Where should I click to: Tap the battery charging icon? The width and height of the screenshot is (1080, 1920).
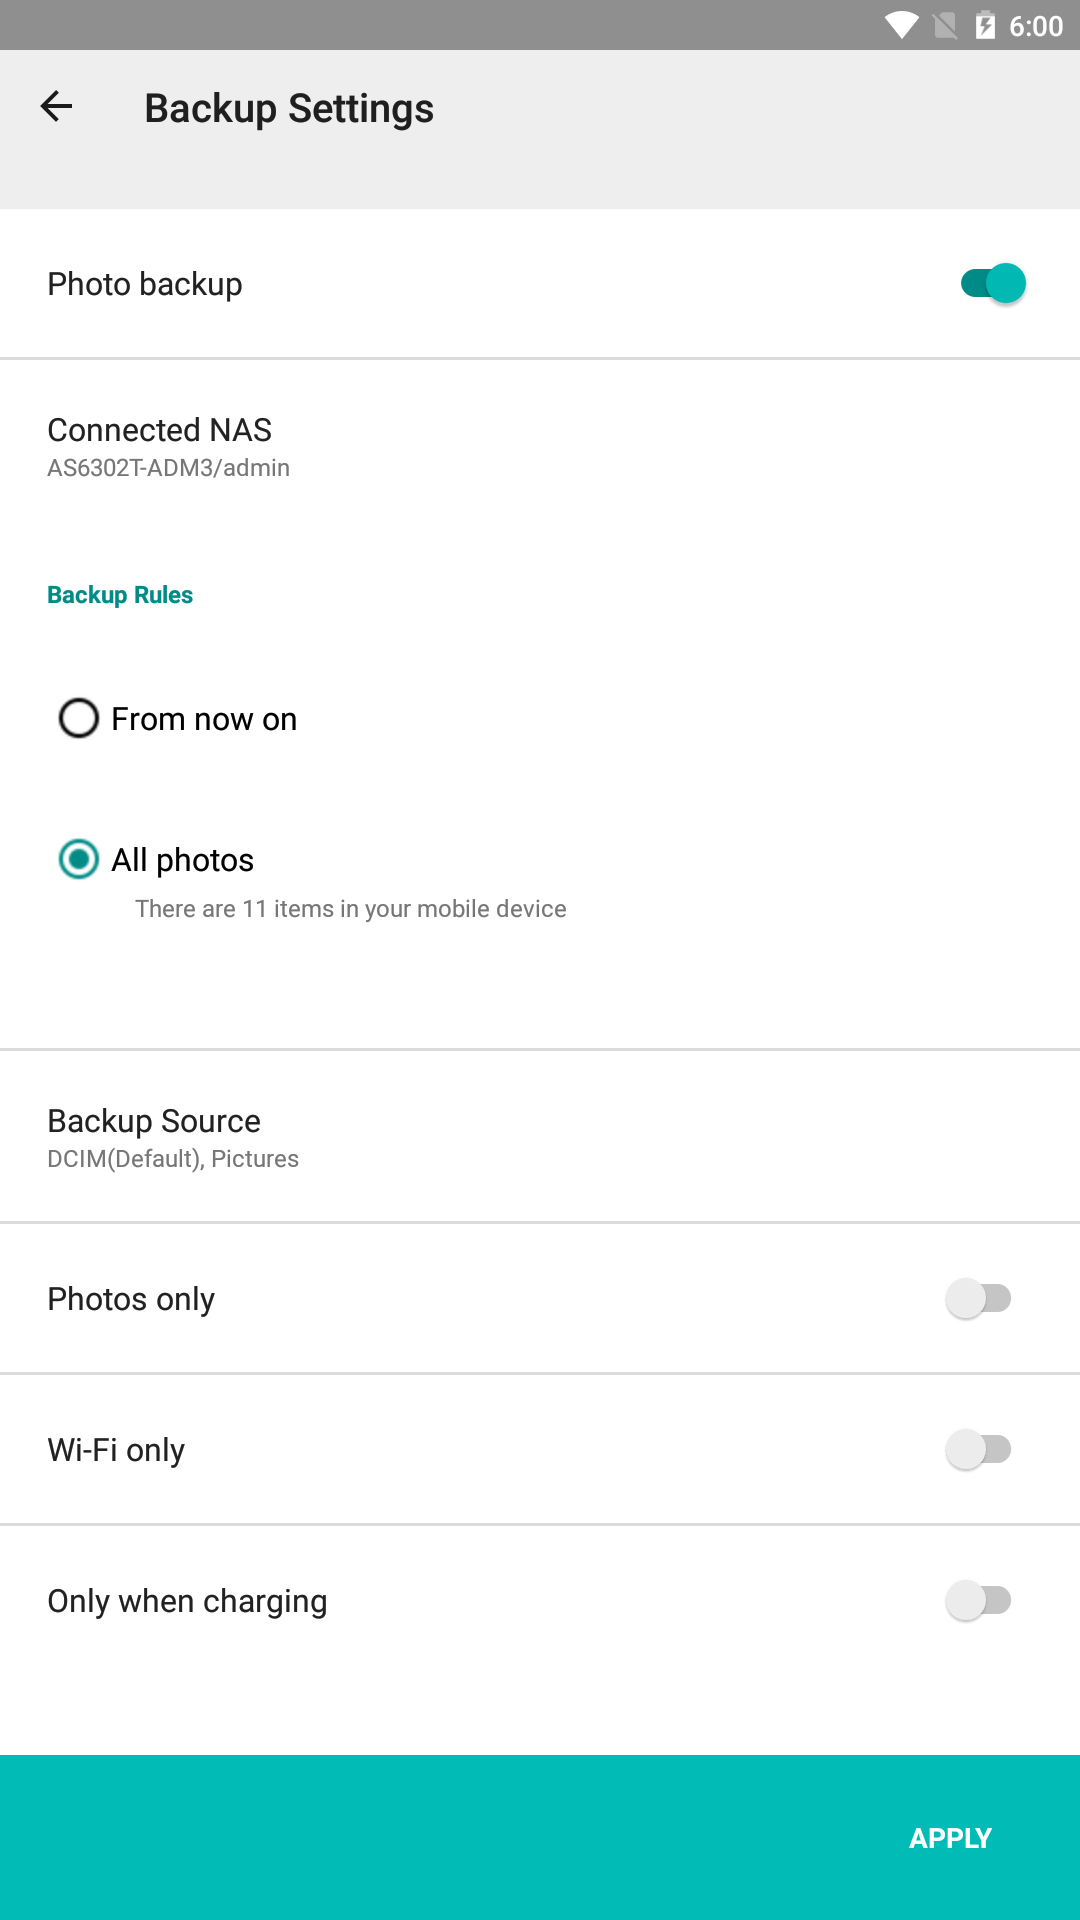985,25
